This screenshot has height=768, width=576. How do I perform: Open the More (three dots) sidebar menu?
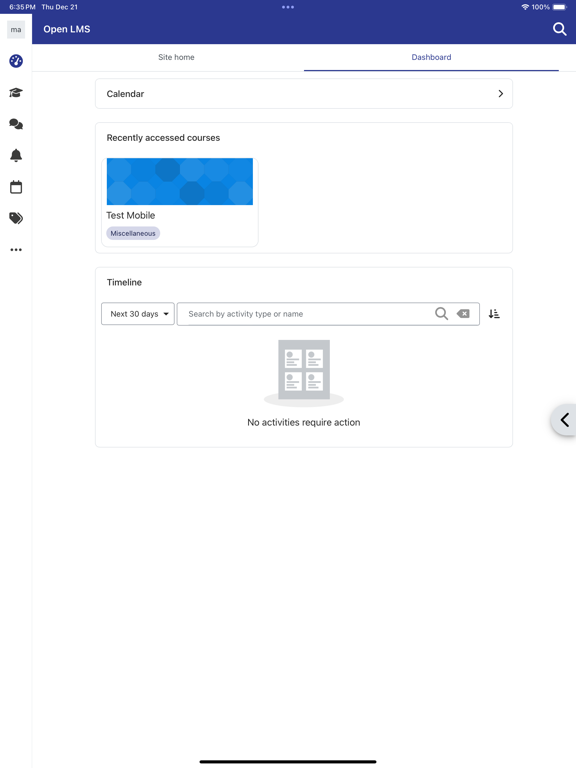point(16,250)
